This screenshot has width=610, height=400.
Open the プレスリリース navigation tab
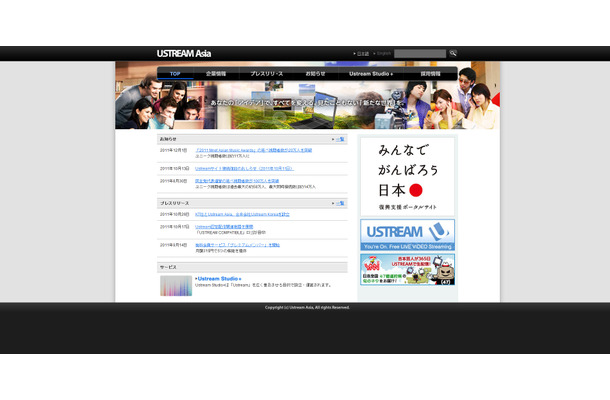[x=266, y=74]
